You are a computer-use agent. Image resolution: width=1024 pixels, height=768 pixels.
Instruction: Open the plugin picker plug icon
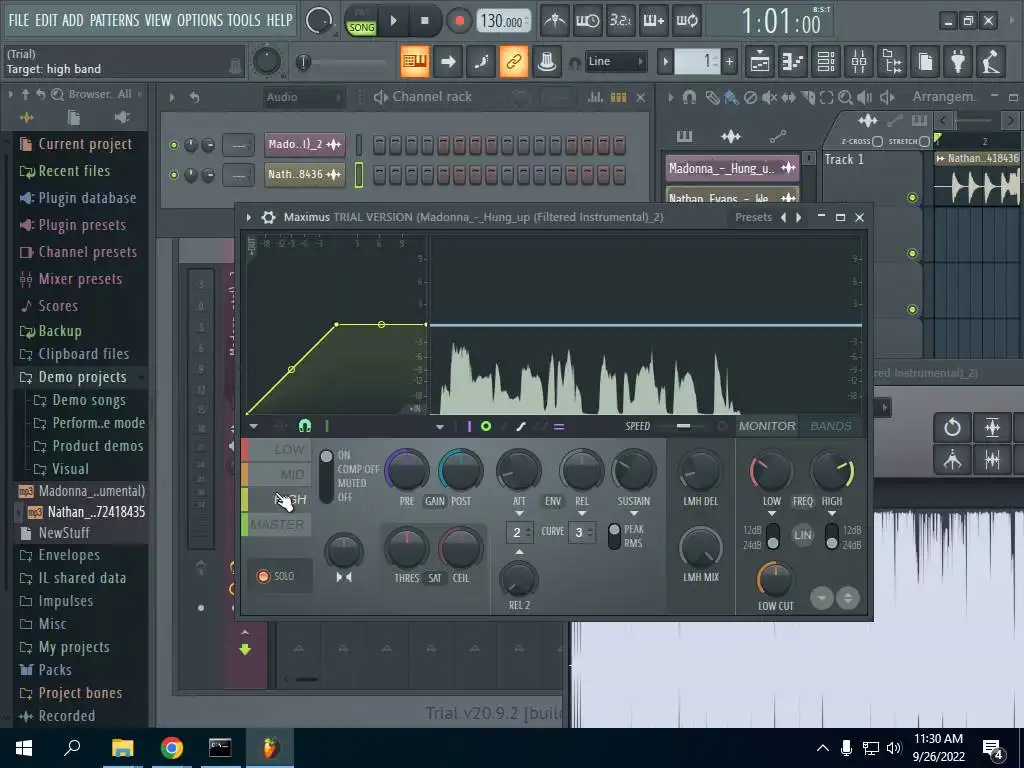(x=958, y=61)
